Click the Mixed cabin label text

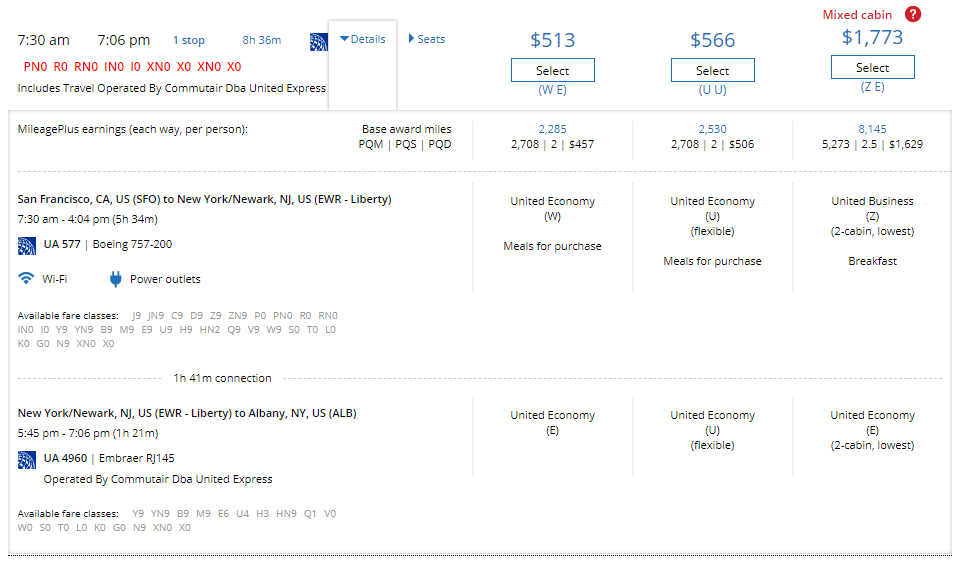(857, 15)
